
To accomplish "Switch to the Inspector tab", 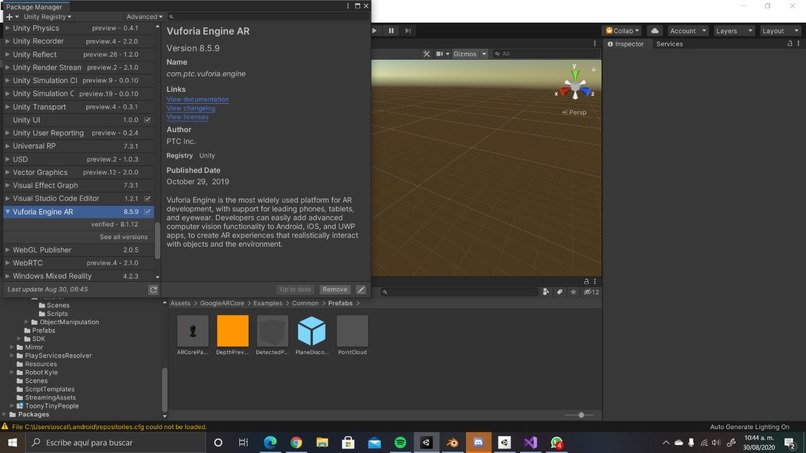I will click(x=626, y=44).
